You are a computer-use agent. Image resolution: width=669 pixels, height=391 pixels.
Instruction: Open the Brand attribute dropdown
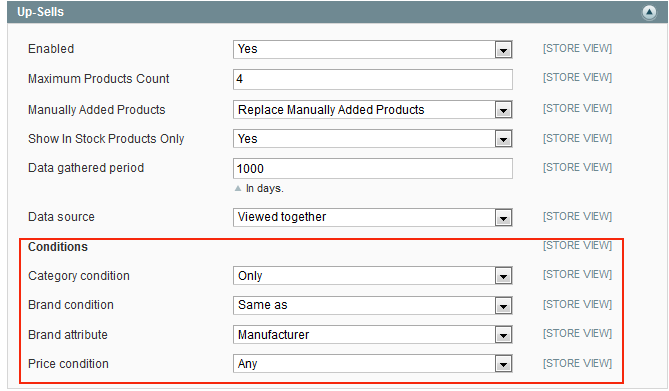[x=372, y=335]
